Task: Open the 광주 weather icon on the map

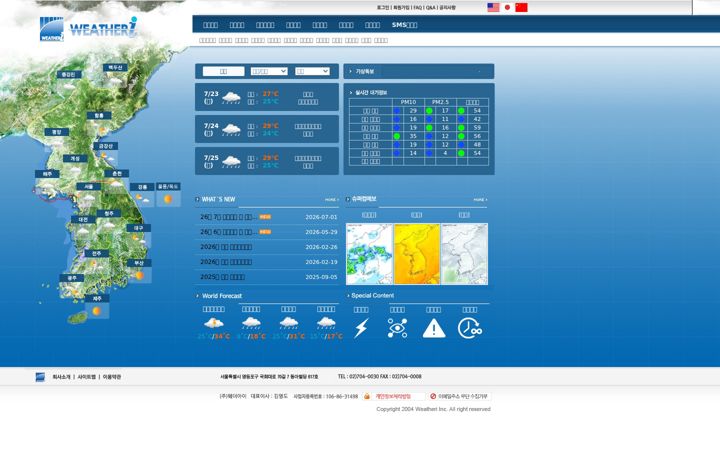Action: pos(73,290)
